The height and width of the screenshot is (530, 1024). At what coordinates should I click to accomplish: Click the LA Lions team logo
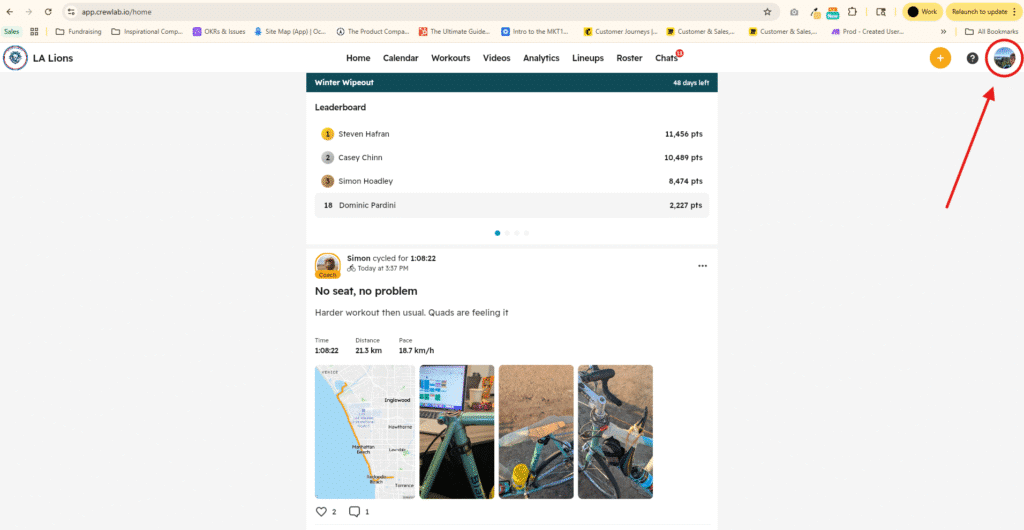[16, 58]
